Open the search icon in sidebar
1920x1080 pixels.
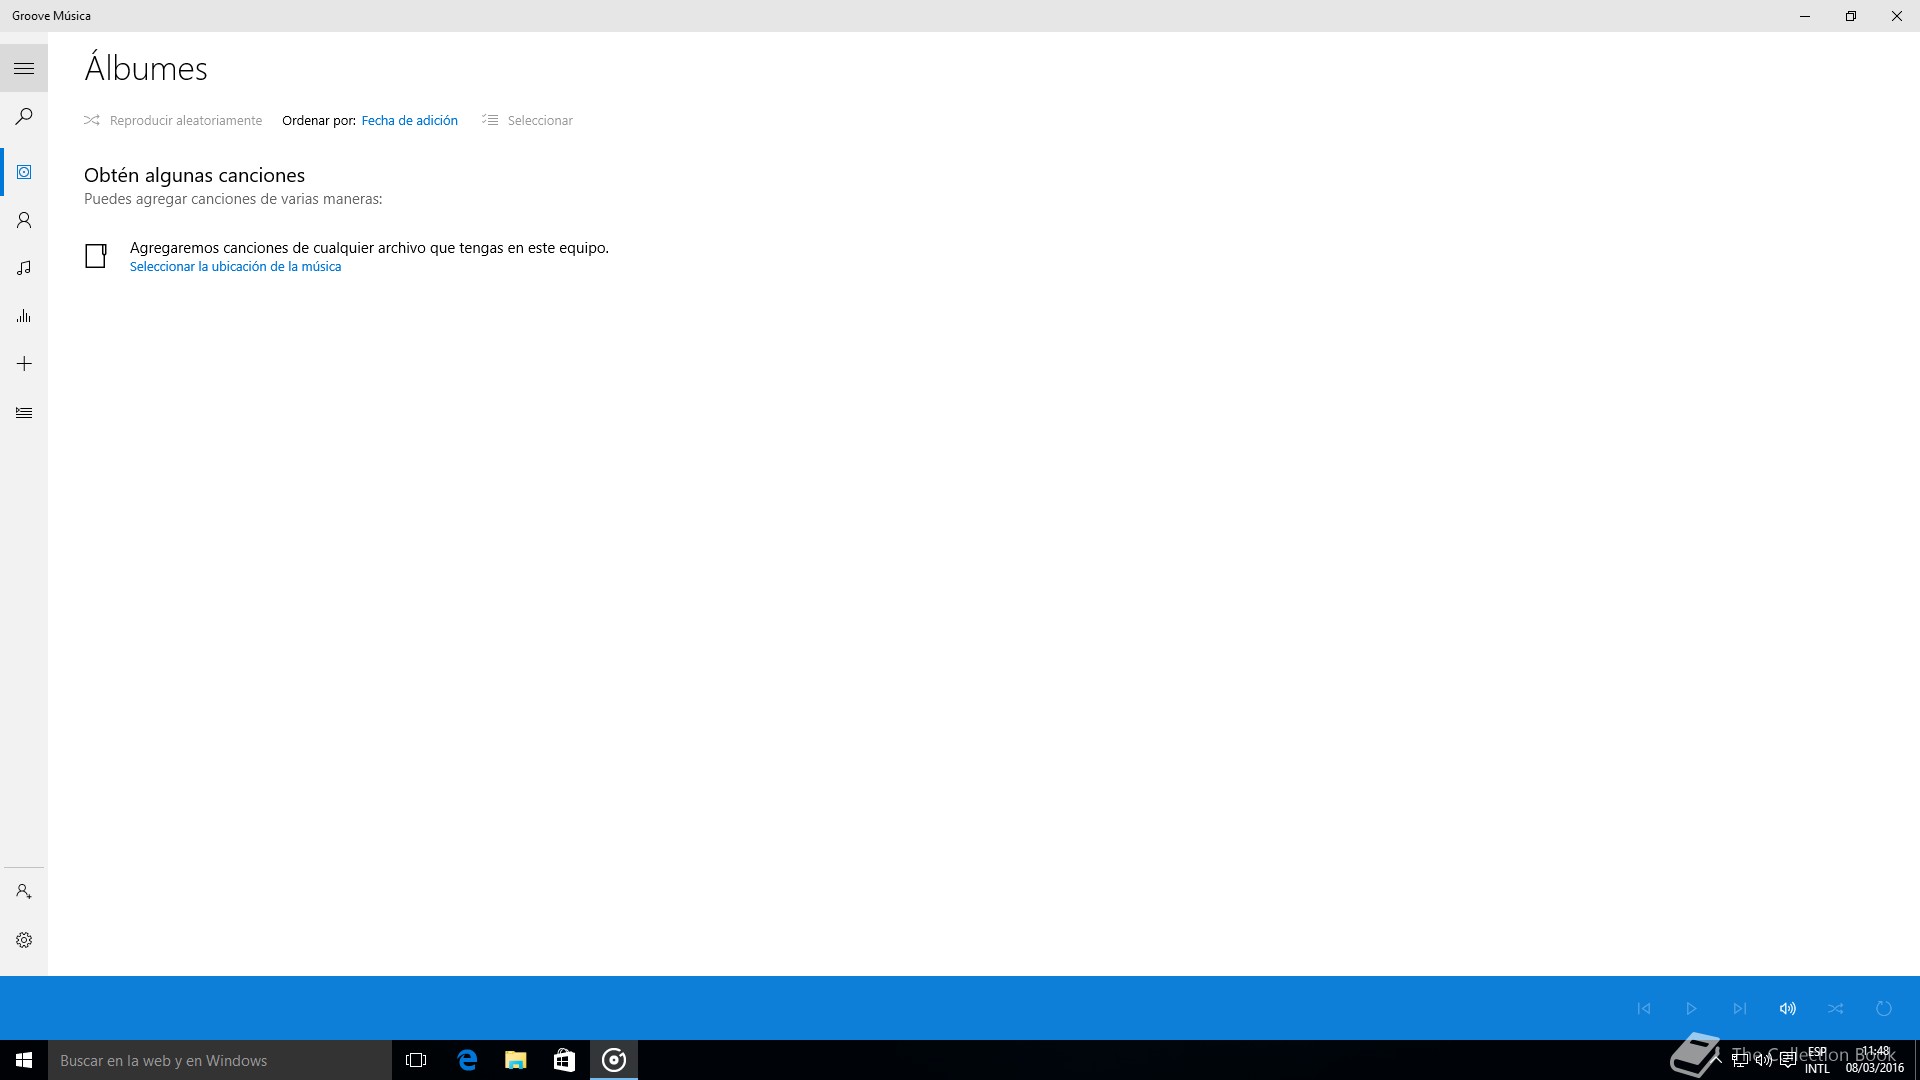point(24,116)
